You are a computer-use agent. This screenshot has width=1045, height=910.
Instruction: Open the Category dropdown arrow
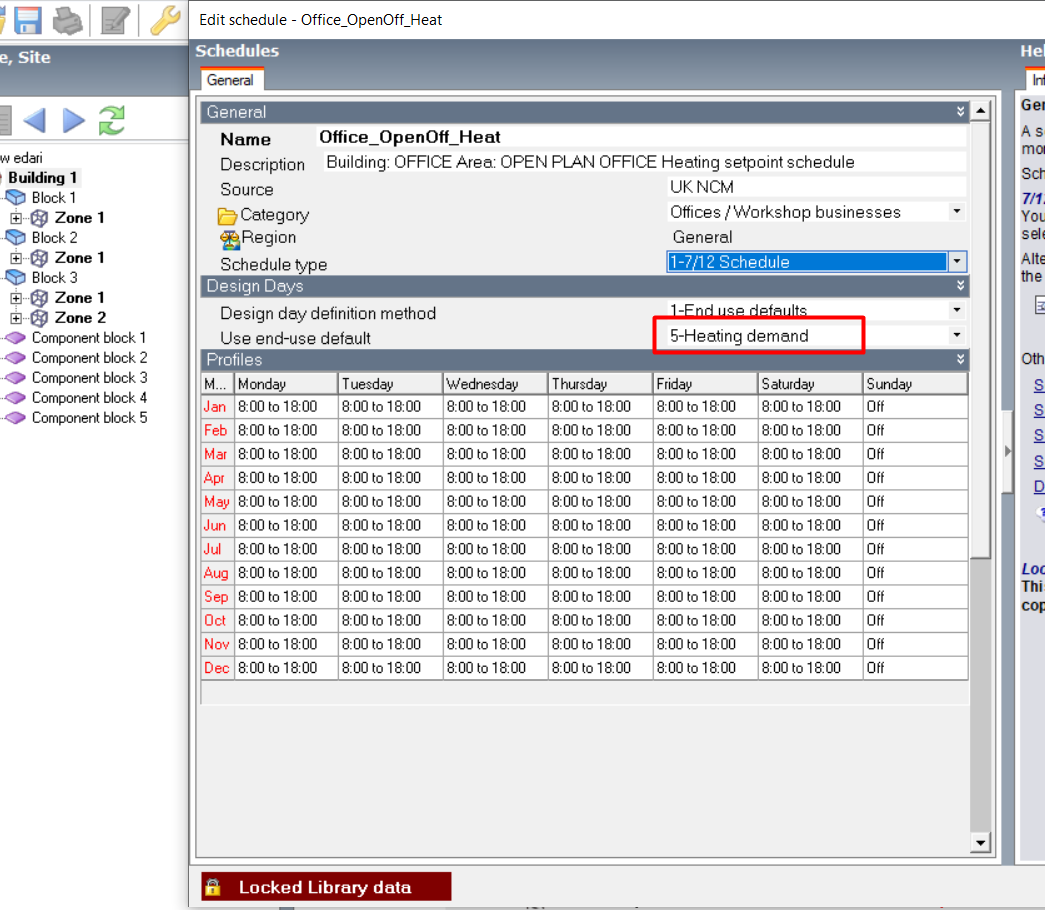957,212
